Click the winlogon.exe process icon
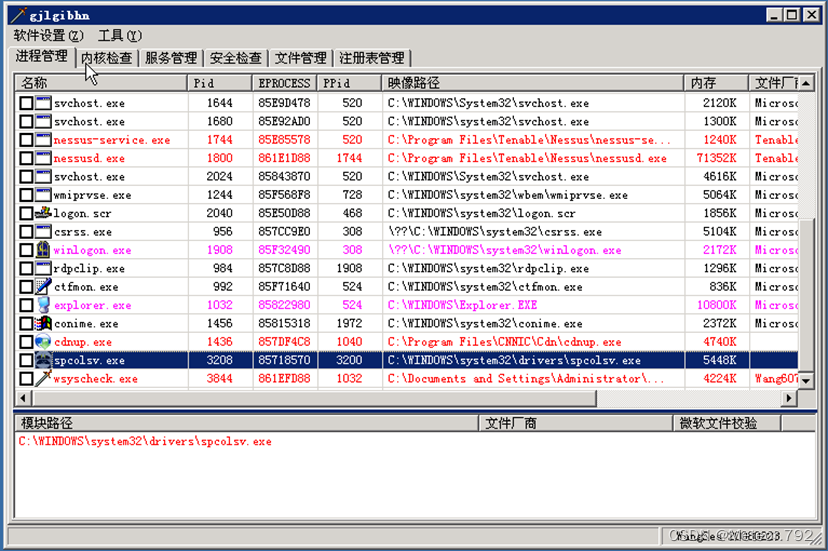The image size is (828, 551). point(43,250)
